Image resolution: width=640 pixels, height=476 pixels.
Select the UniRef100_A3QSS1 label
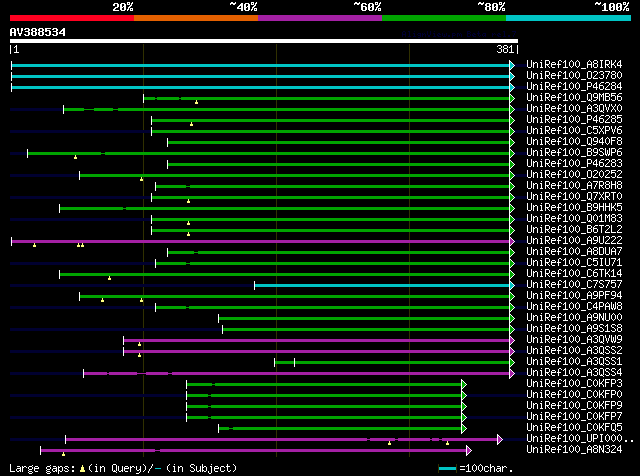574,362
